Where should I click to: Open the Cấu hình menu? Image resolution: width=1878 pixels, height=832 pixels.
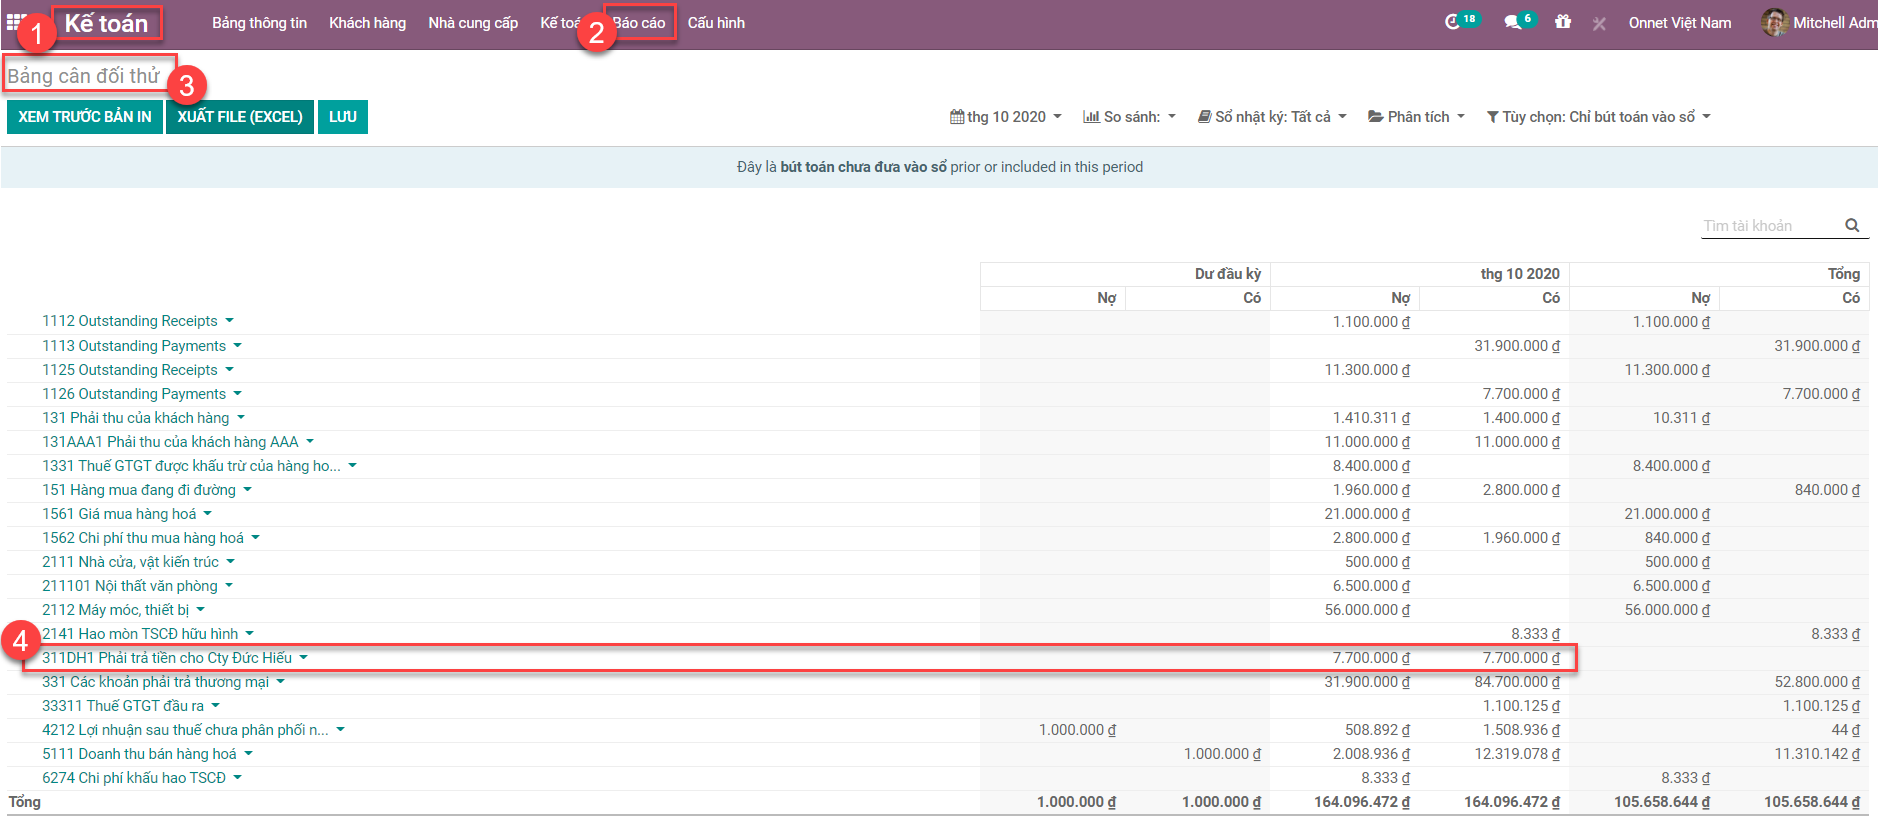pos(716,23)
